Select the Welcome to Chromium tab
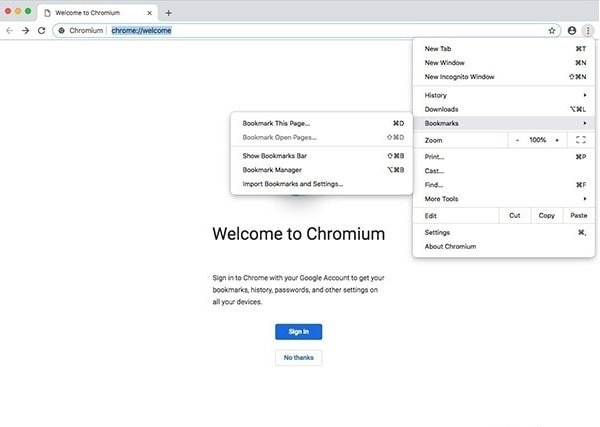Screen dimensions: 600x427 [98, 13]
